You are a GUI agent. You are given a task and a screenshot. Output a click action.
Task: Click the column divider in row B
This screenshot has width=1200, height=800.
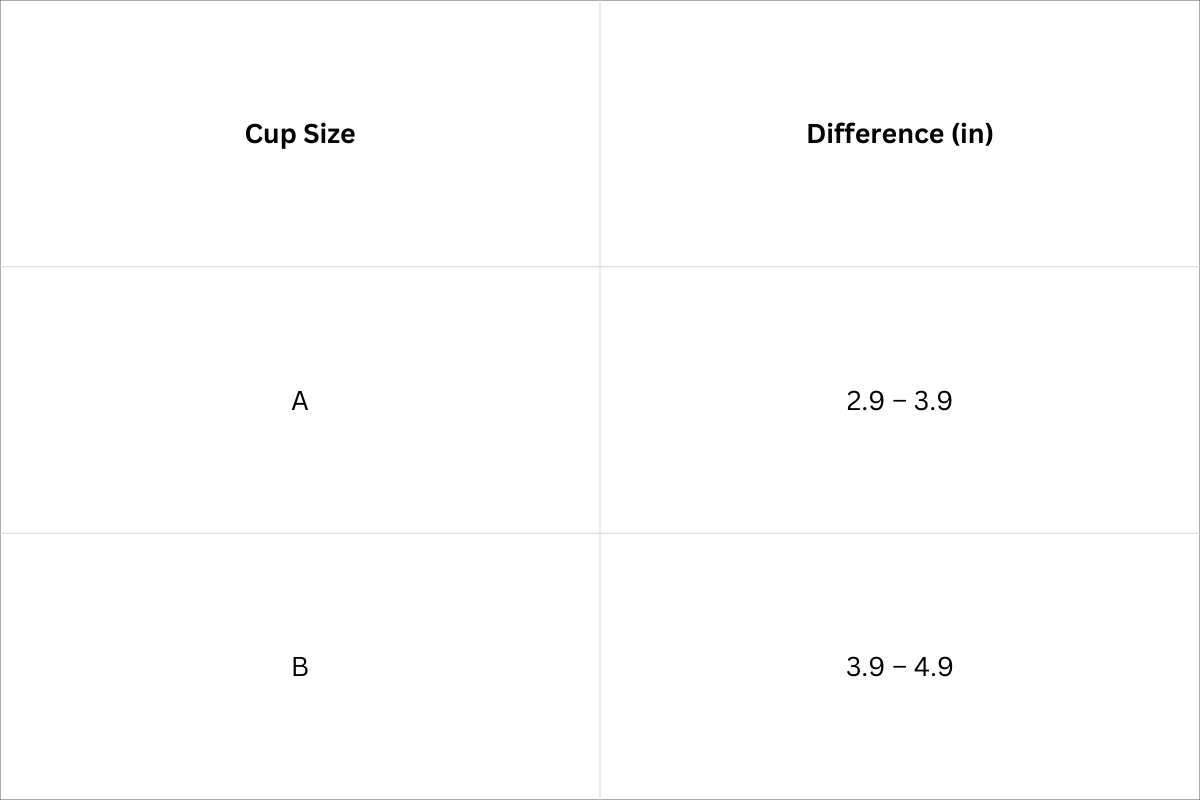click(x=600, y=667)
